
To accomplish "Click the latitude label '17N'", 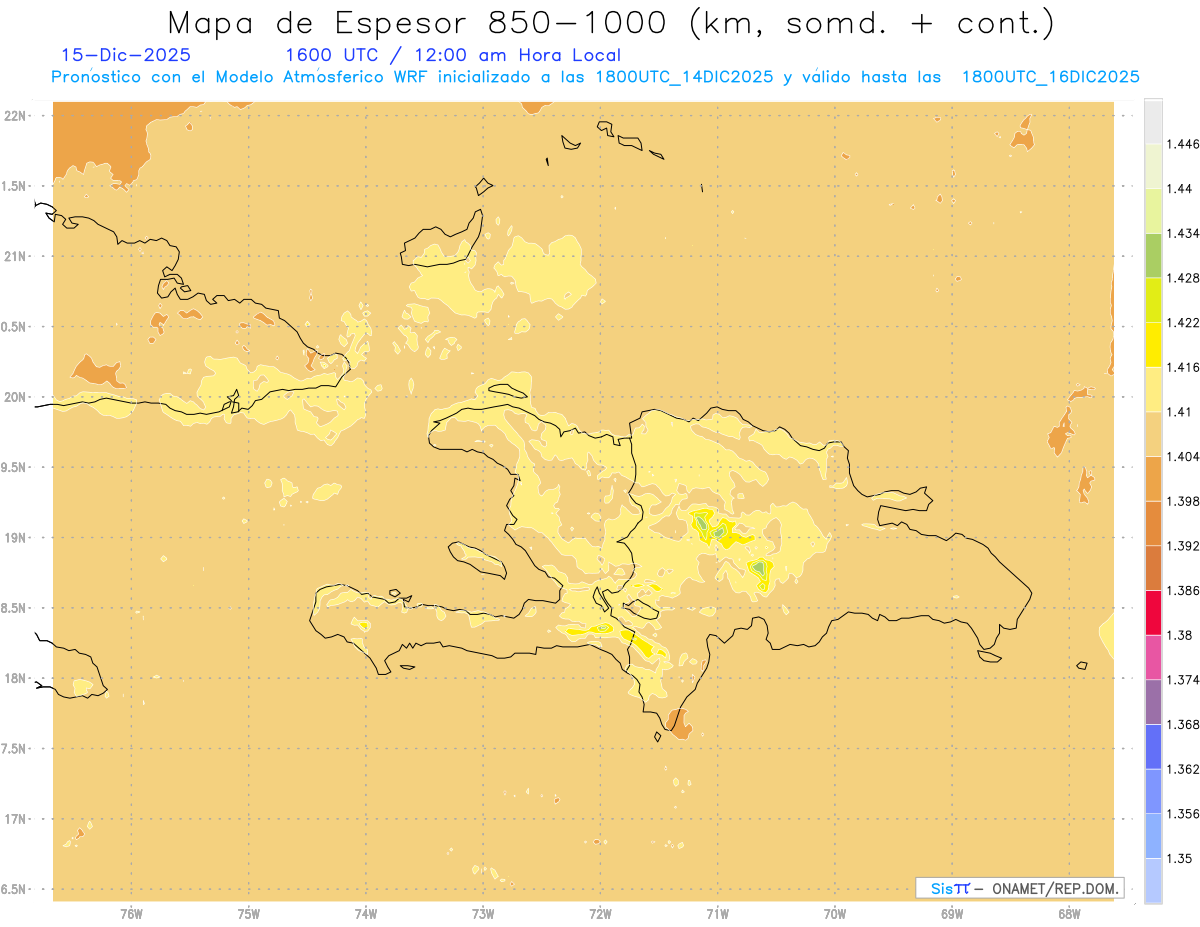I will click(x=16, y=819).
